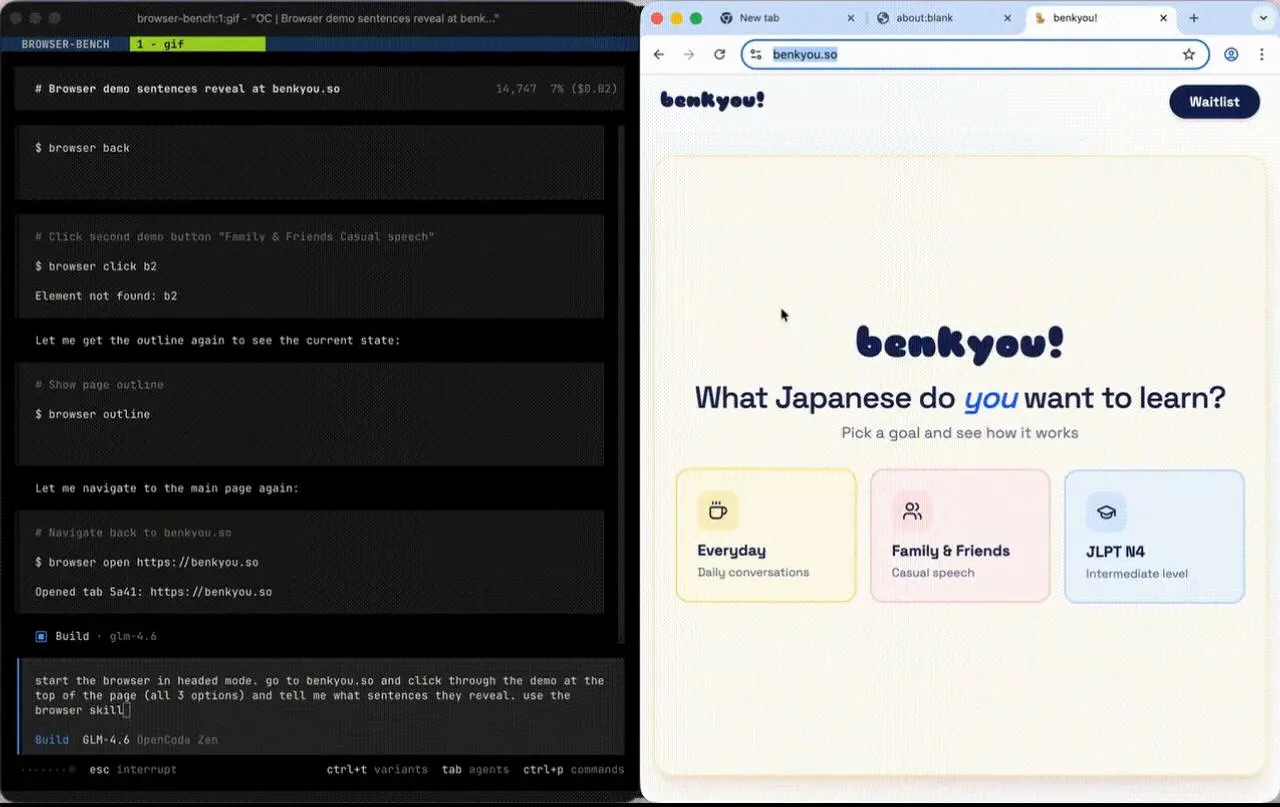
Task: Click "Pick a goal and see how it works"
Action: pyautogui.click(x=960, y=433)
